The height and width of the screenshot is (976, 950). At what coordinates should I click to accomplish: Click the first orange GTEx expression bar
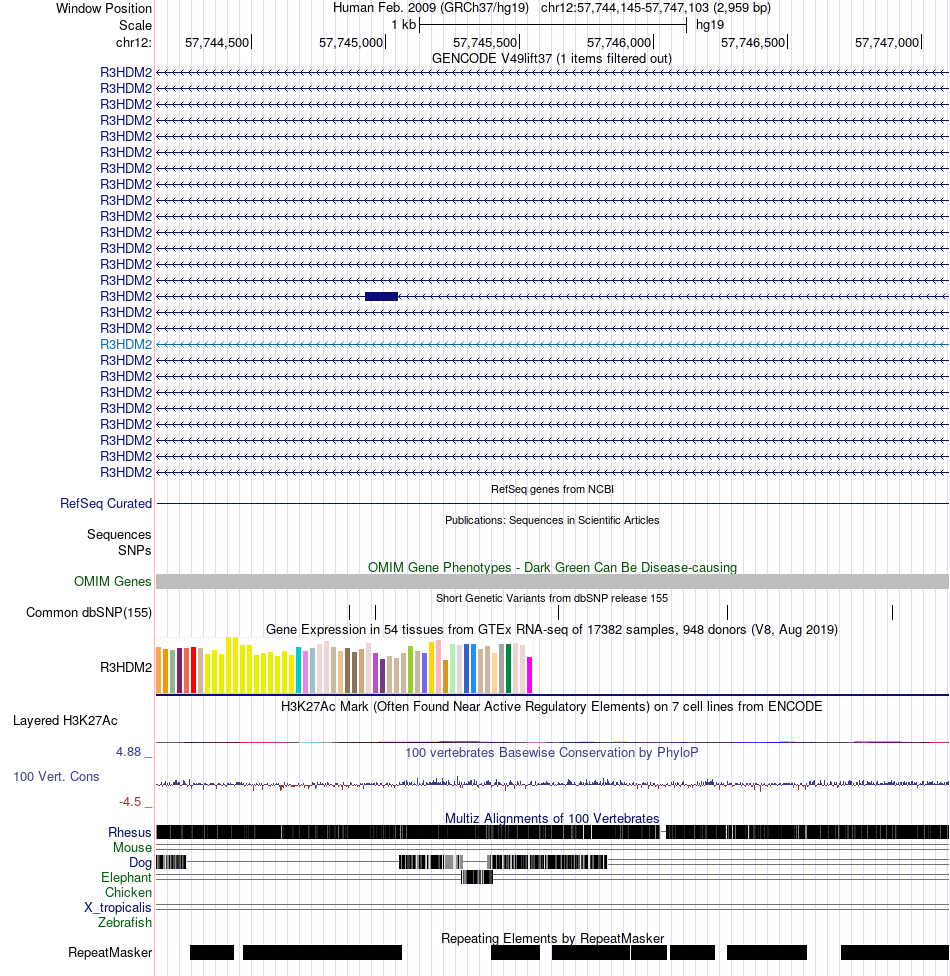point(159,670)
